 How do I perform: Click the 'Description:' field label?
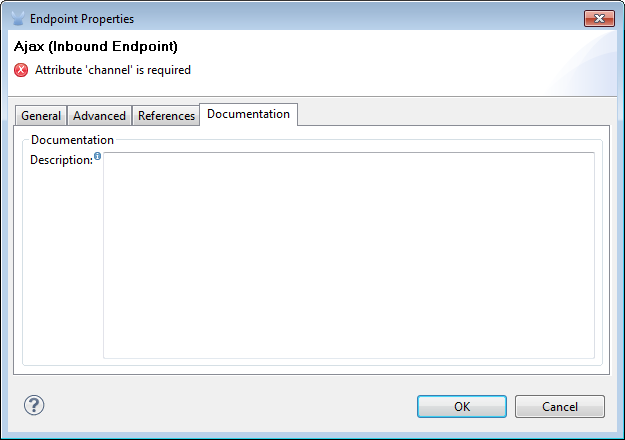pos(61,160)
